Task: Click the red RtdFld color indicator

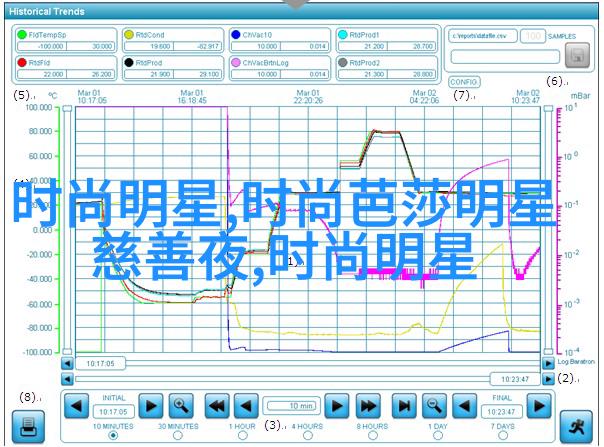Action: 22,62
